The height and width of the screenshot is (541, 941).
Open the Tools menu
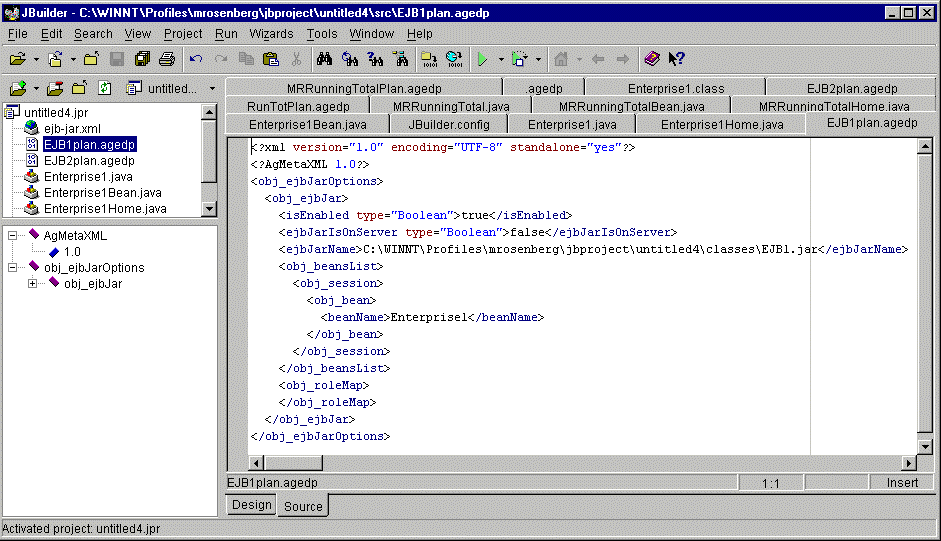click(322, 34)
